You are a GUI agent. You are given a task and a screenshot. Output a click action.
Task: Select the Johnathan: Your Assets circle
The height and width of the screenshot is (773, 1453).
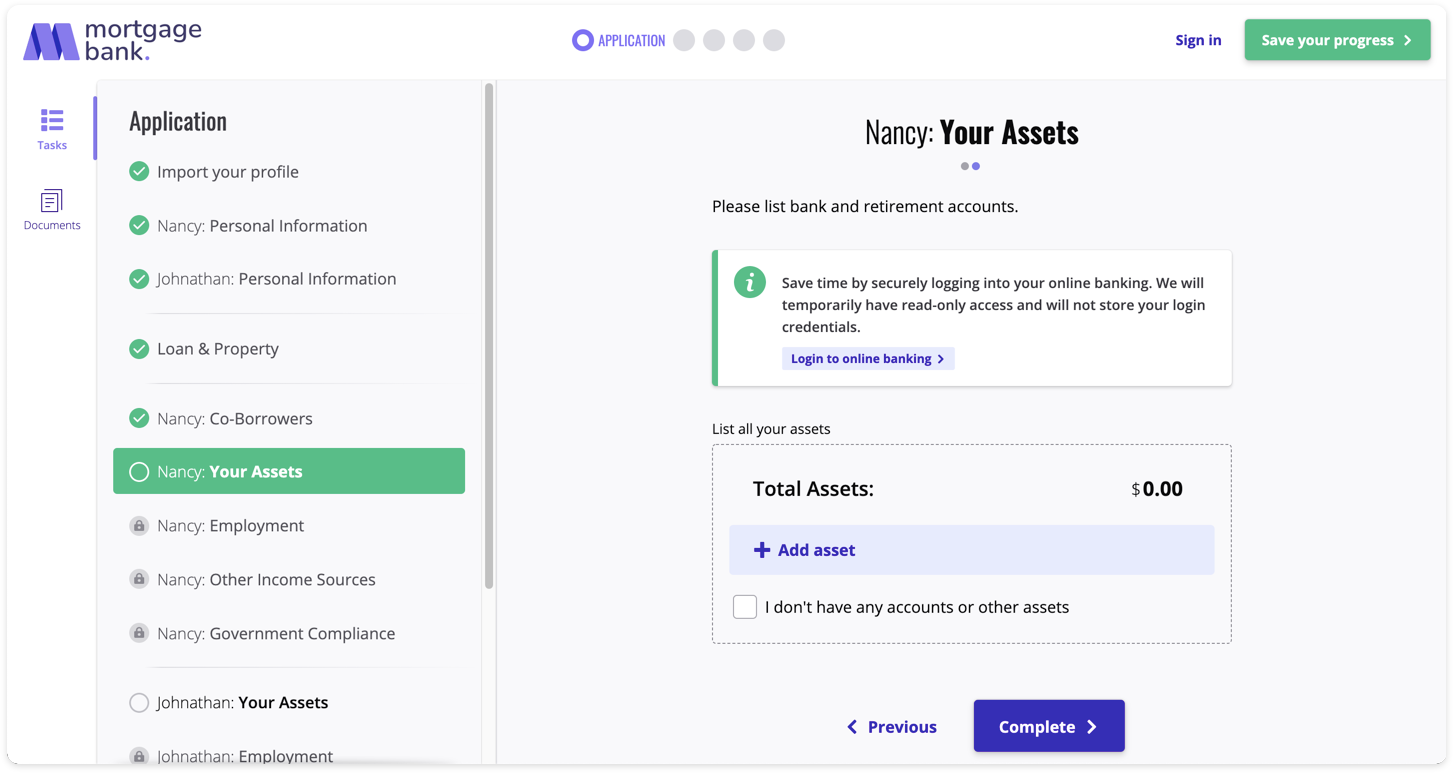point(139,703)
